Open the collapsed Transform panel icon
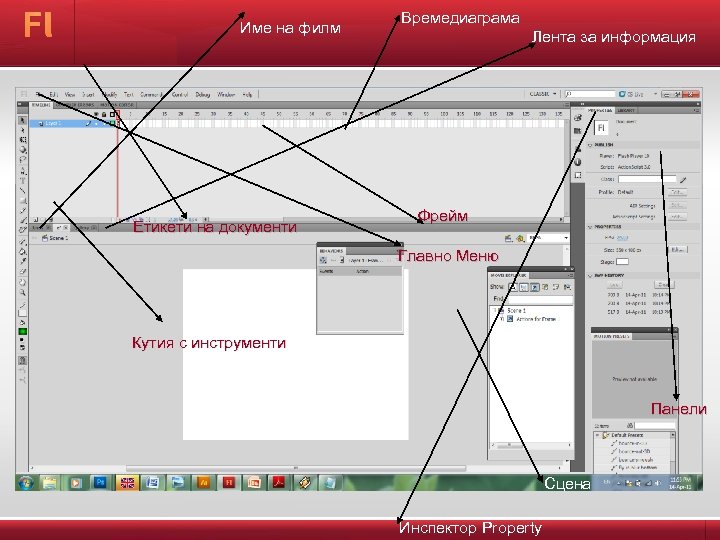Viewport: 720px width, 540px height. pyautogui.click(x=578, y=175)
